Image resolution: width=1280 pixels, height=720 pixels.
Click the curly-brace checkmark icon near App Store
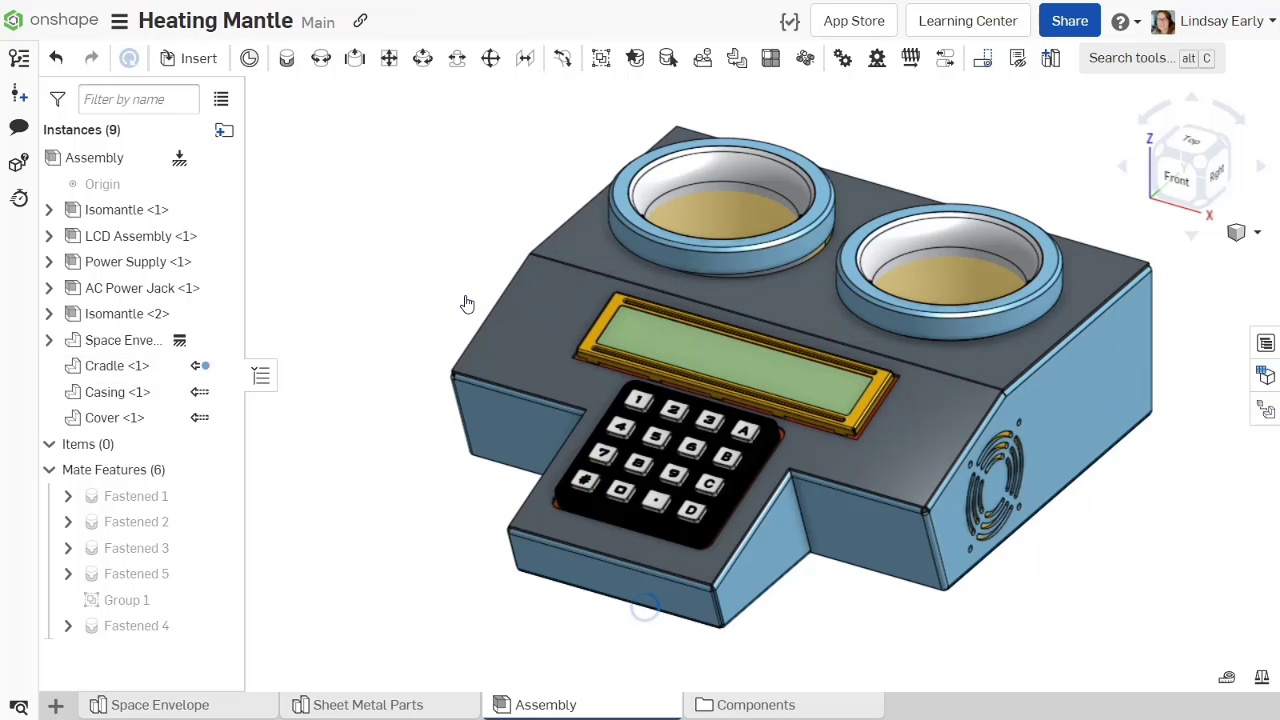(x=790, y=21)
